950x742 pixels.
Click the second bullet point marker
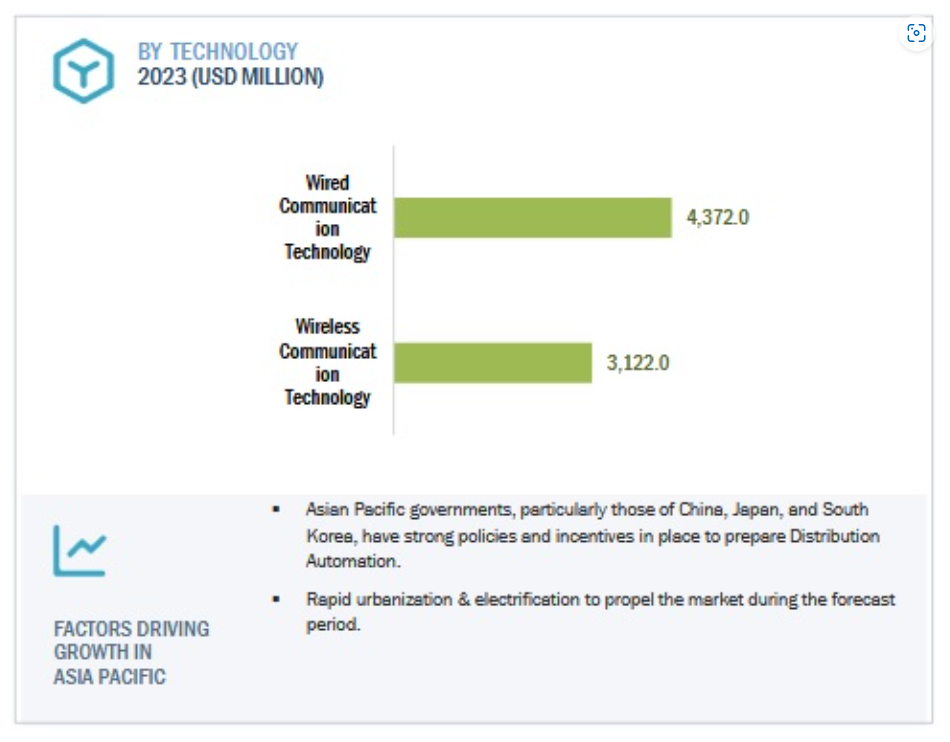pos(276,599)
